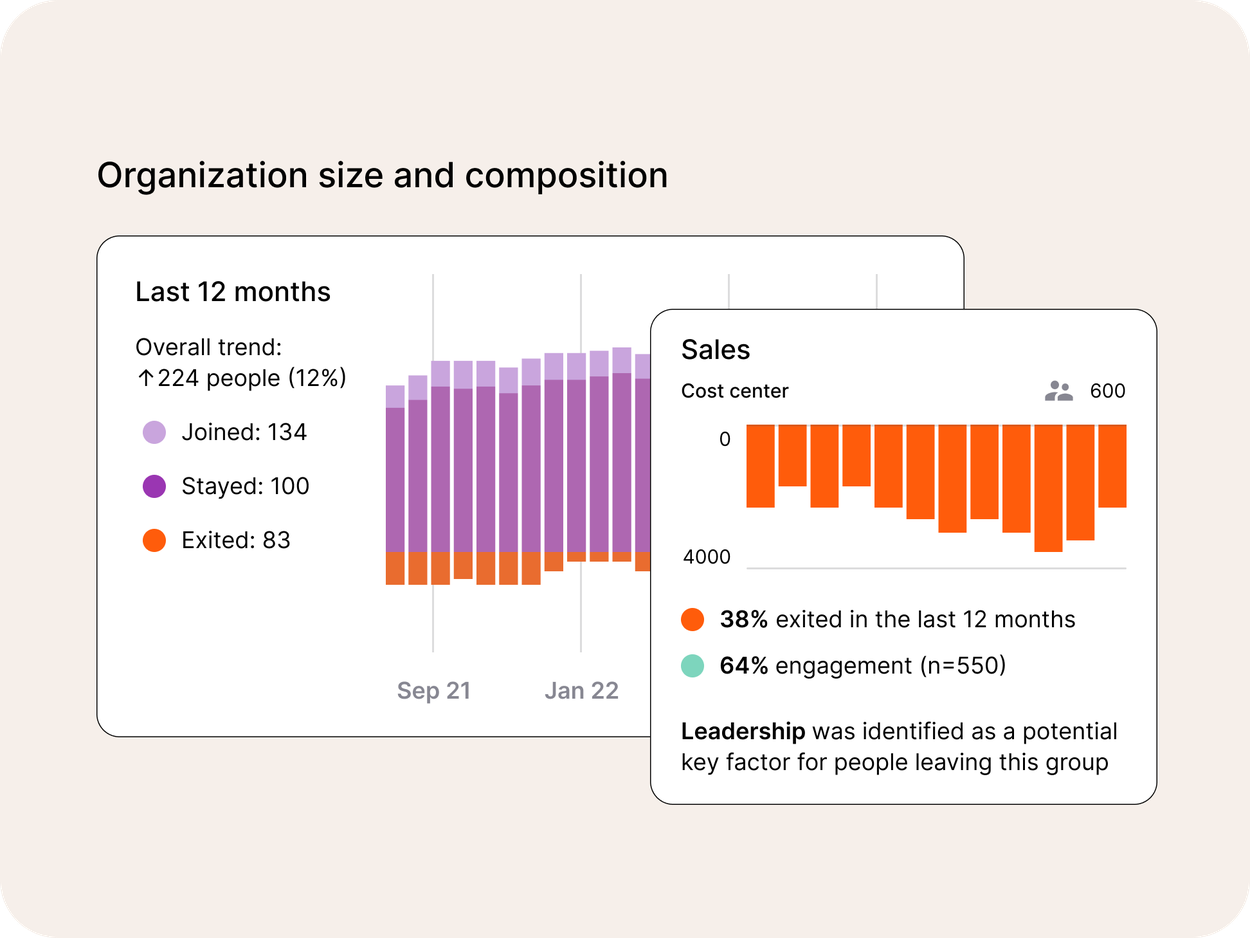Click the tallest orange bar in Sales chart

(1048, 488)
